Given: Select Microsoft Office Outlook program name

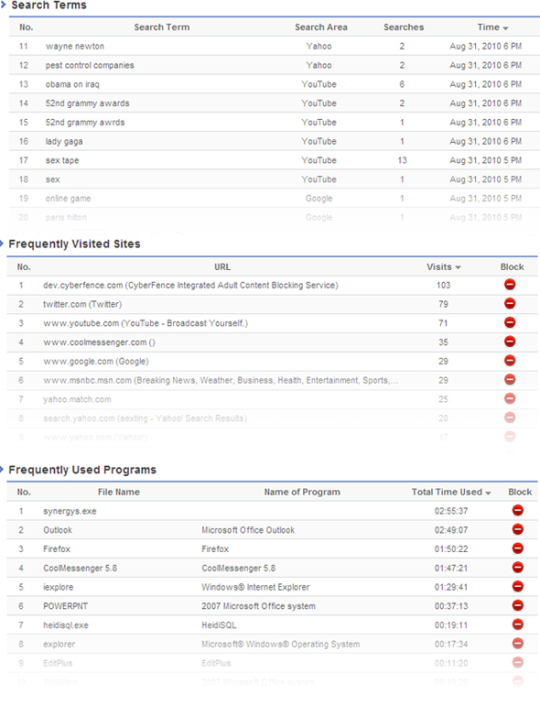Looking at the screenshot, I should pos(248,530).
